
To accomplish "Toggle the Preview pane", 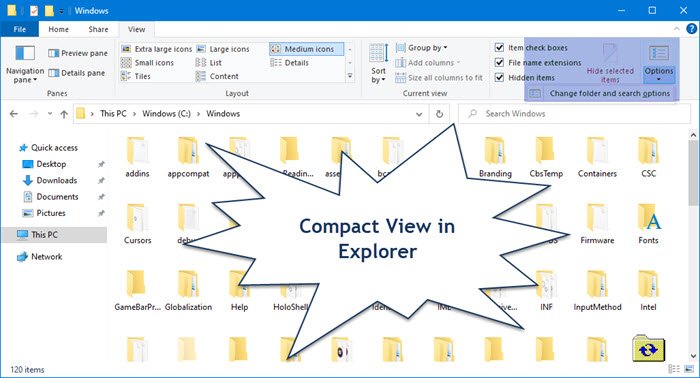I will coord(78,53).
